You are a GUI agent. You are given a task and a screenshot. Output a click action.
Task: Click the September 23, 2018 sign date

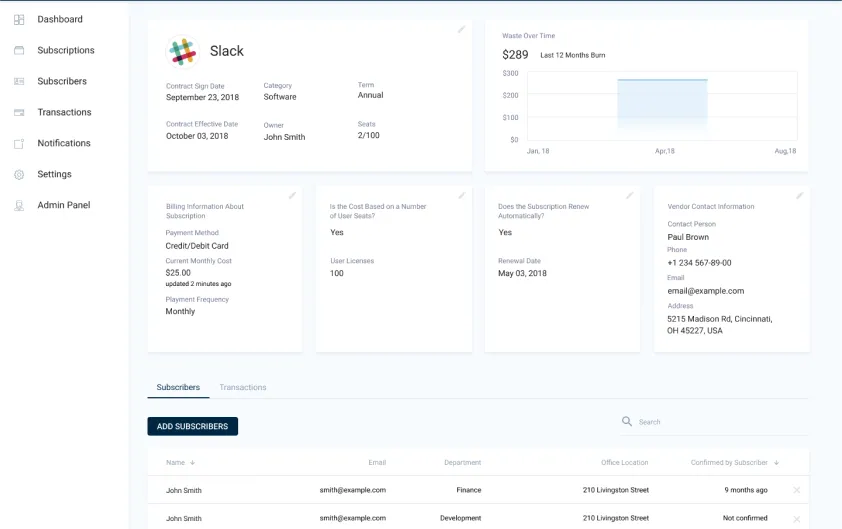pyautogui.click(x=202, y=97)
